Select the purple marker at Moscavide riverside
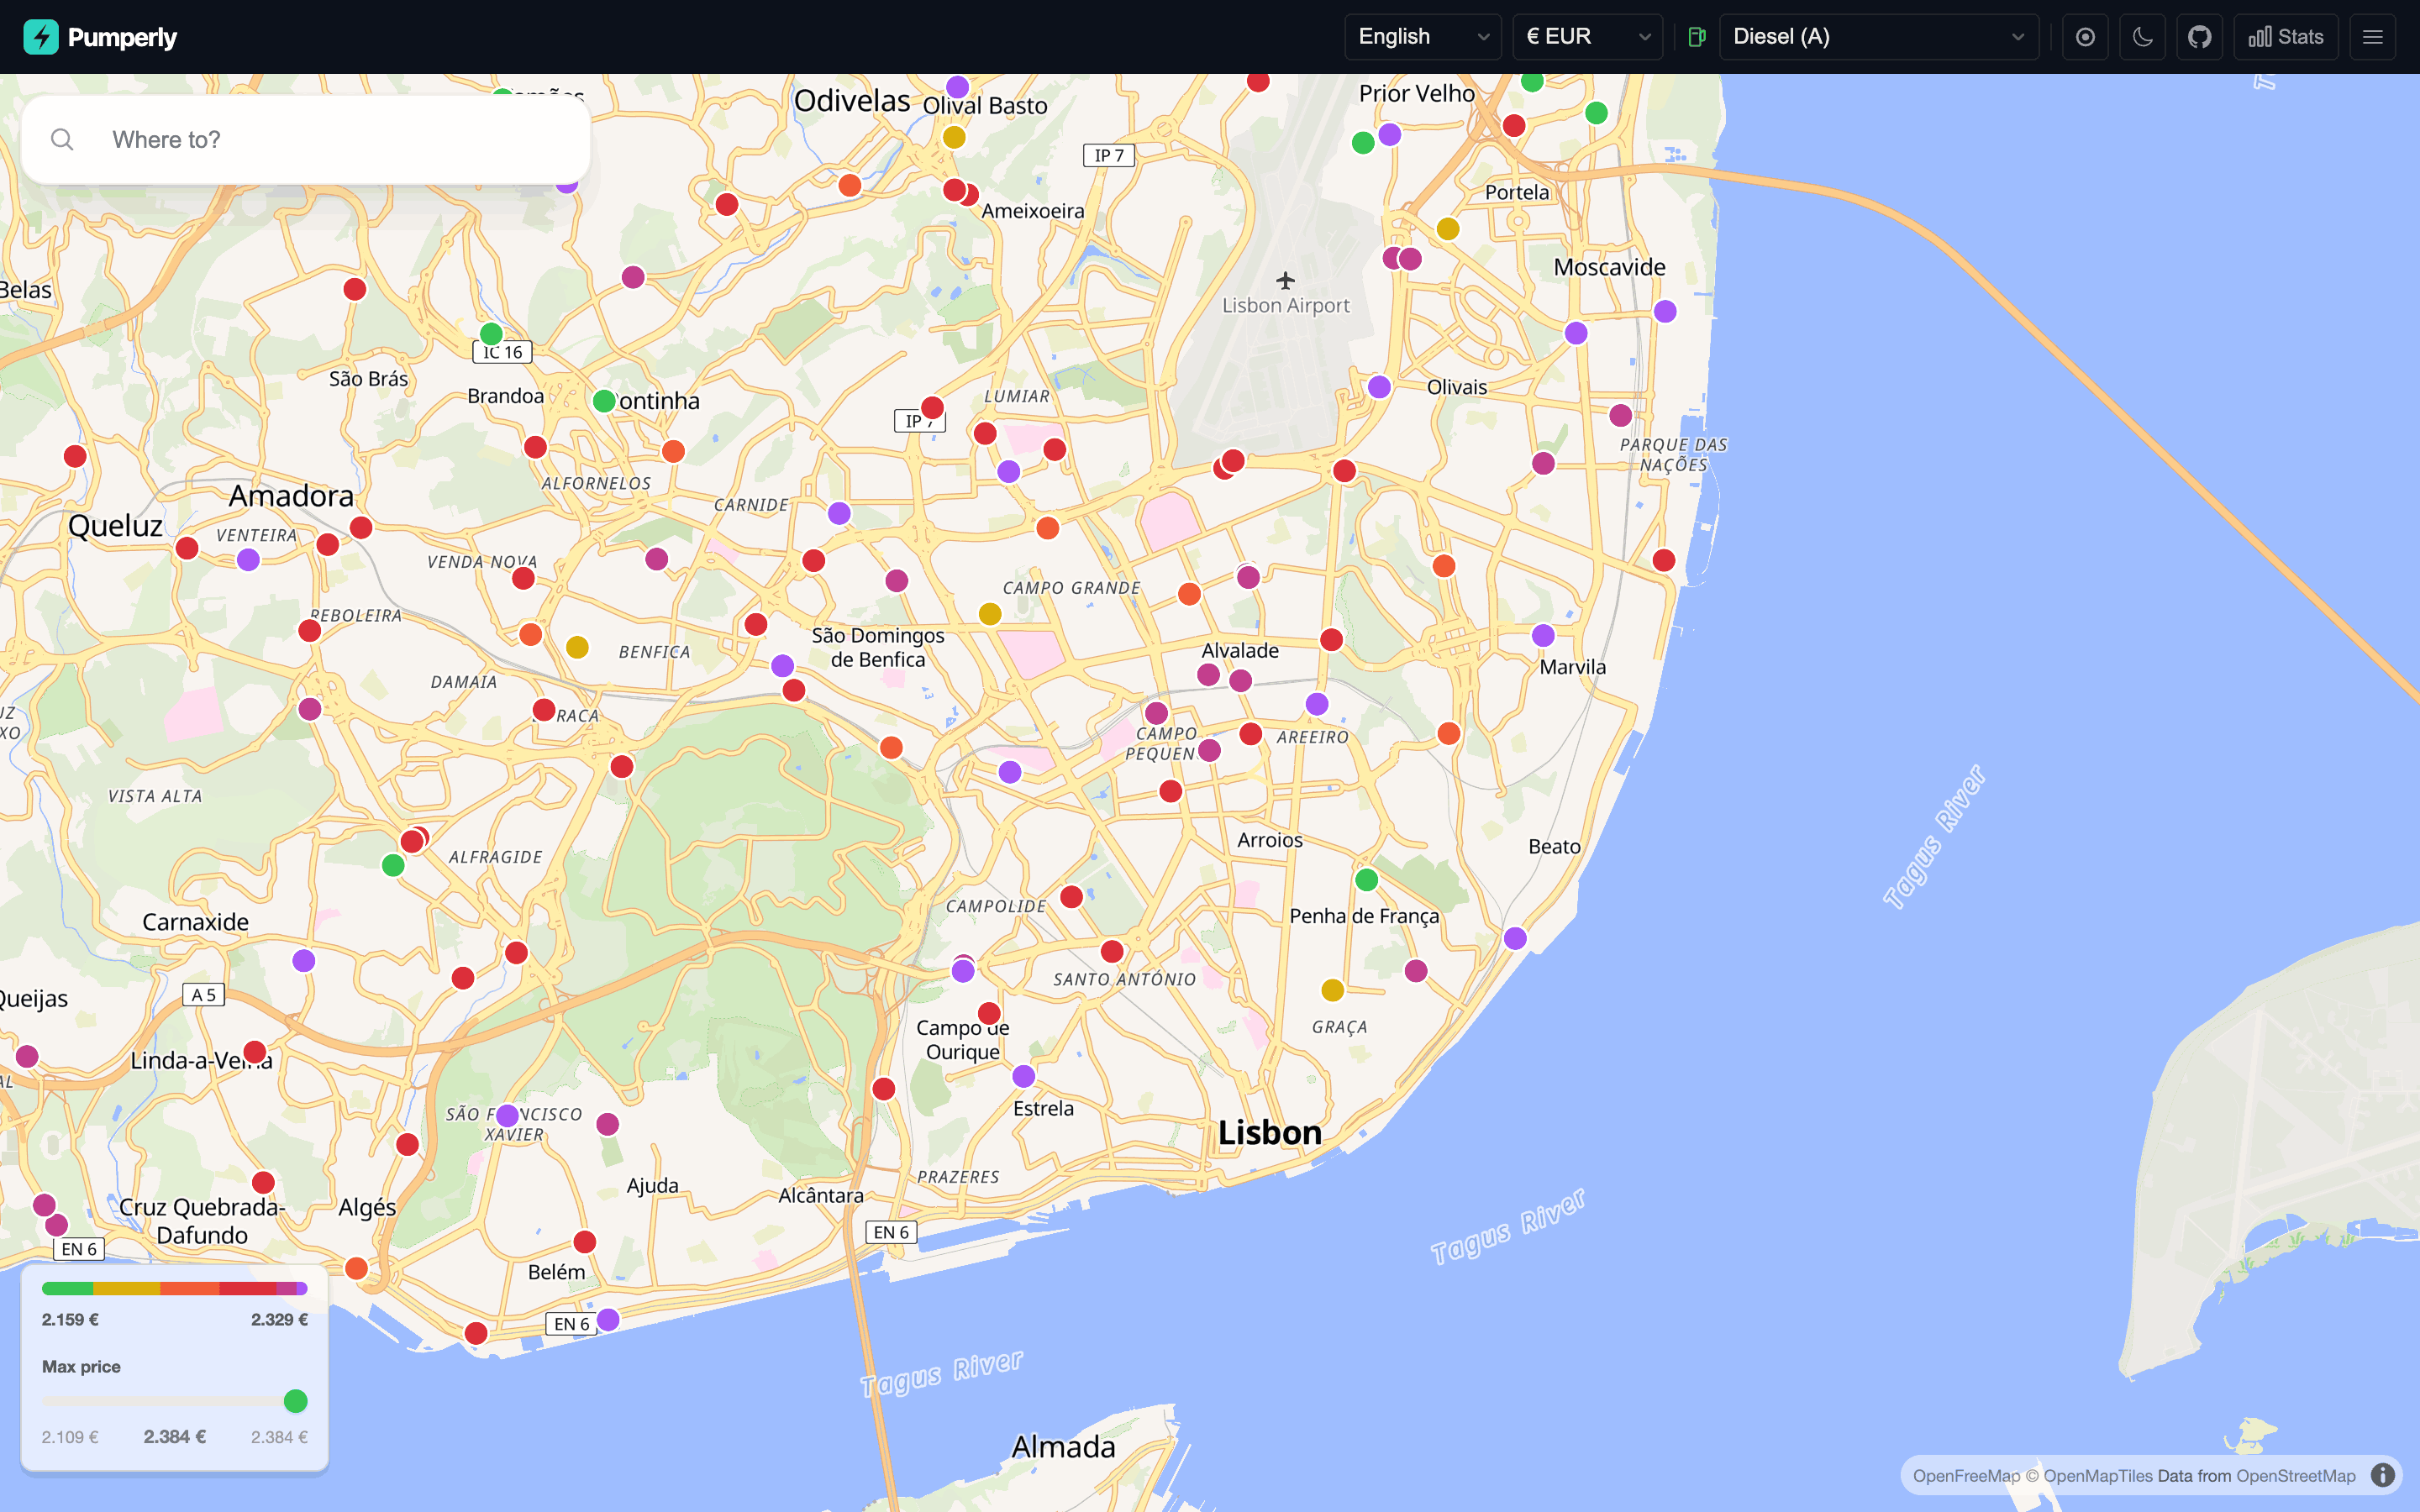 [1665, 311]
